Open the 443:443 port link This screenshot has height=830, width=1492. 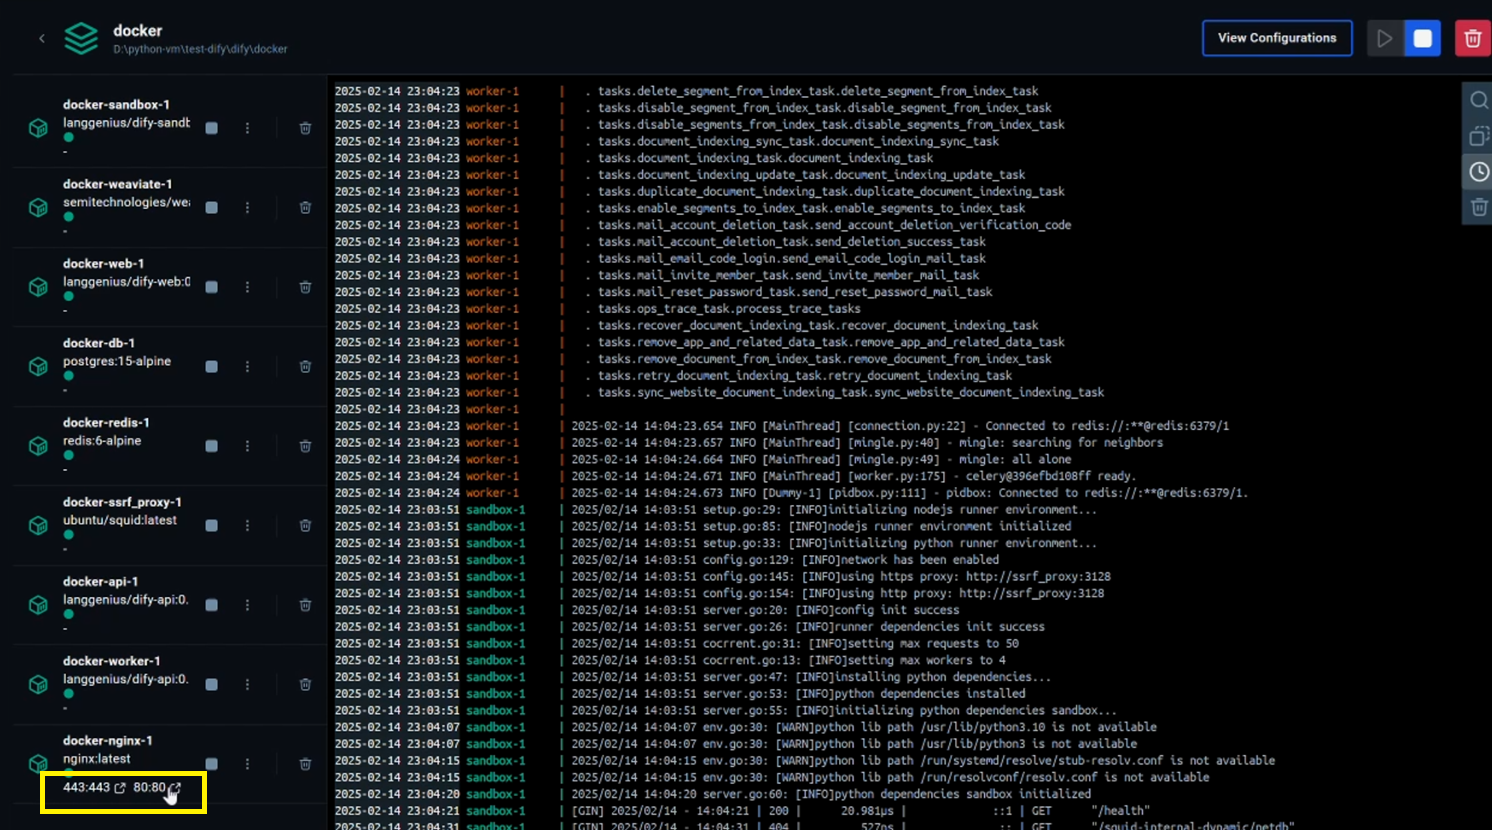pos(94,788)
